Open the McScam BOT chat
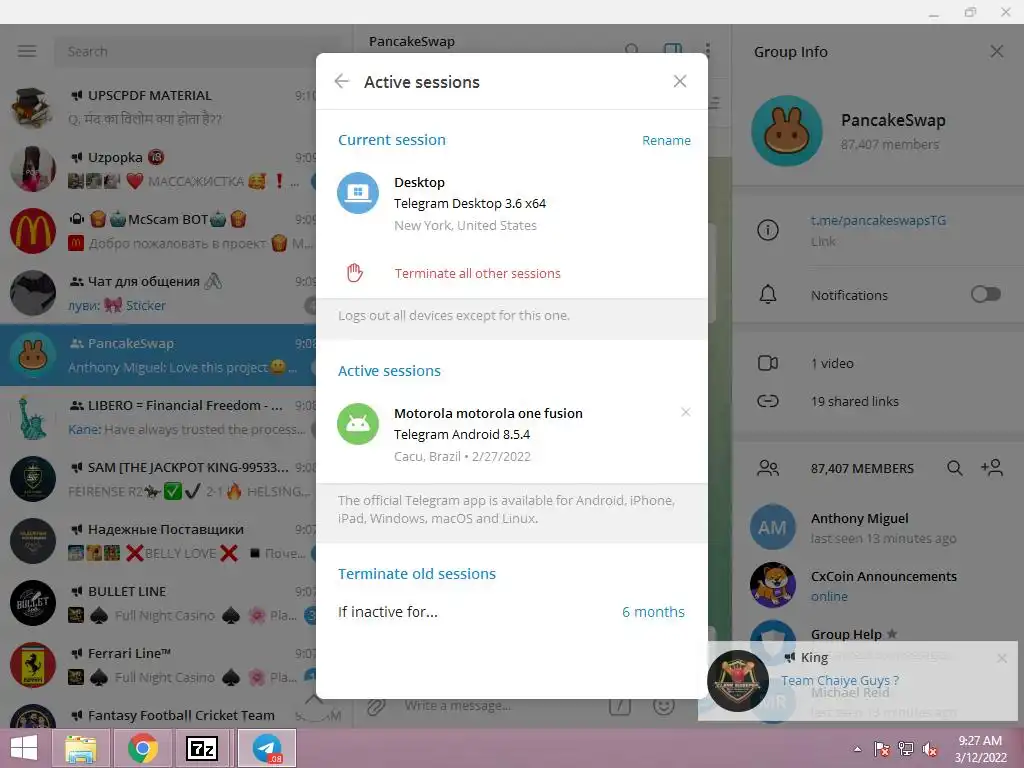 [158, 231]
